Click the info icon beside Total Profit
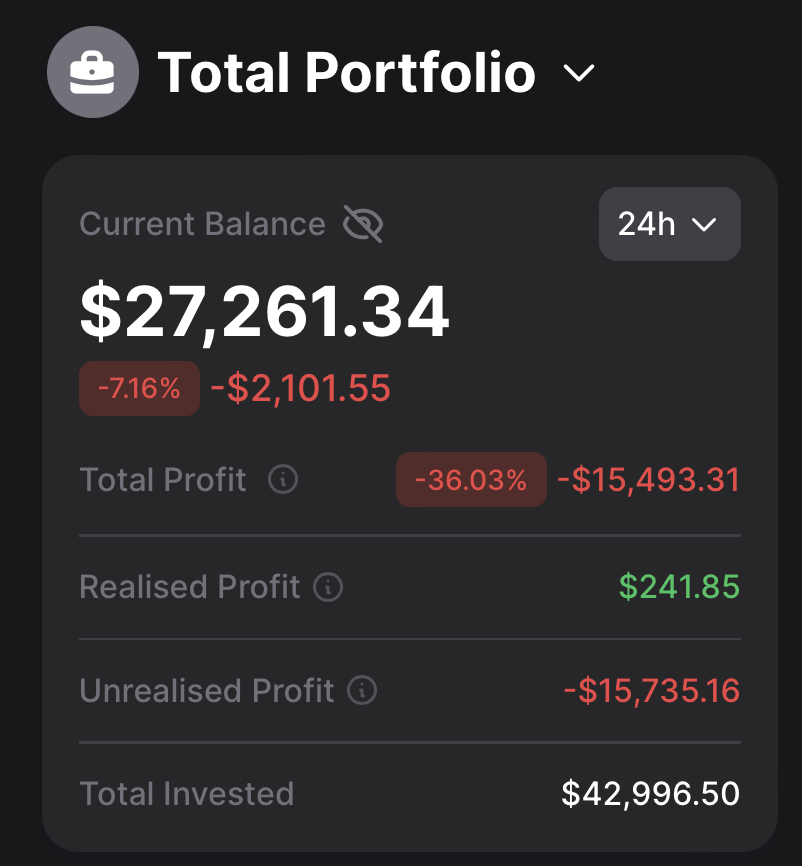The image size is (802, 866). click(283, 480)
